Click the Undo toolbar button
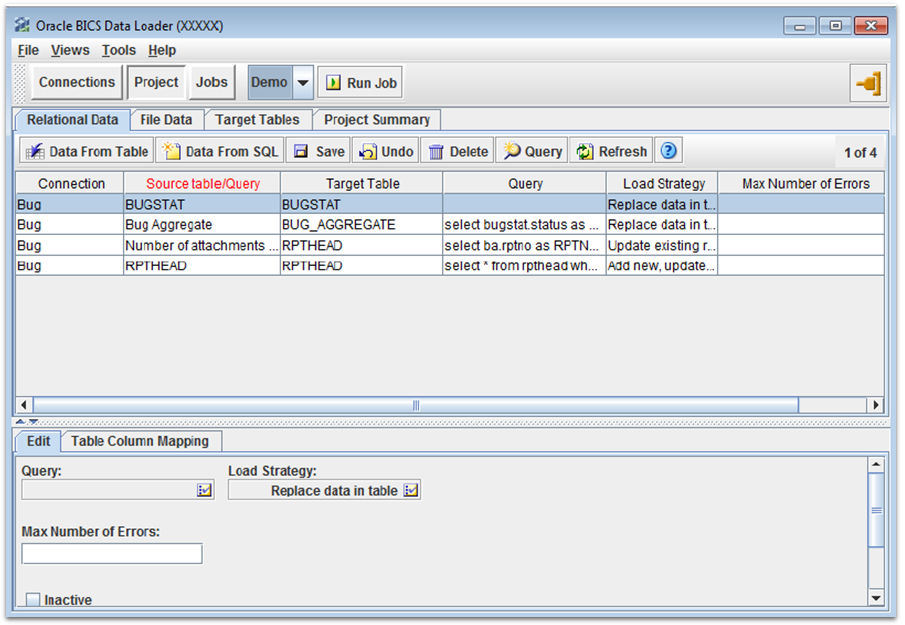 386,151
